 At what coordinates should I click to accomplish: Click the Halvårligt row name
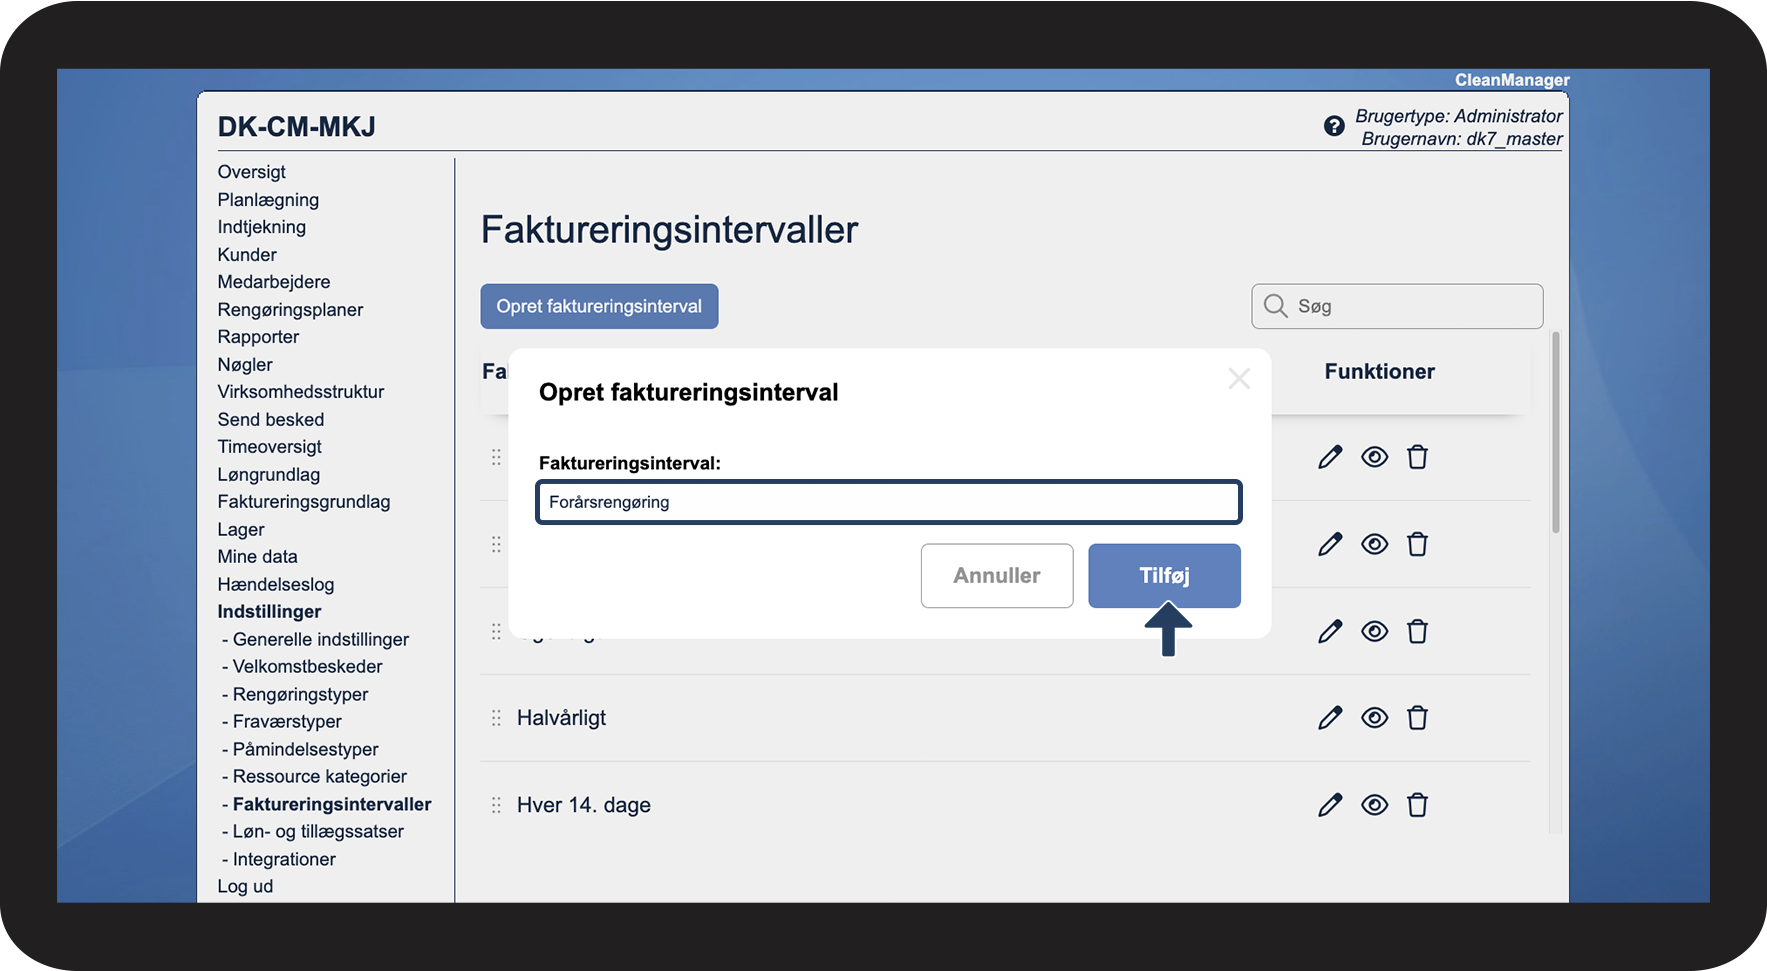click(x=561, y=718)
